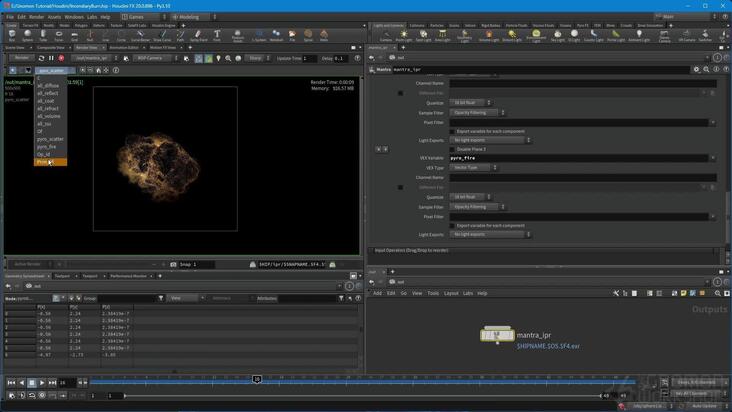Select the Spray Paint shelf tool
Viewport: 732px width, 412px height.
tap(198, 35)
